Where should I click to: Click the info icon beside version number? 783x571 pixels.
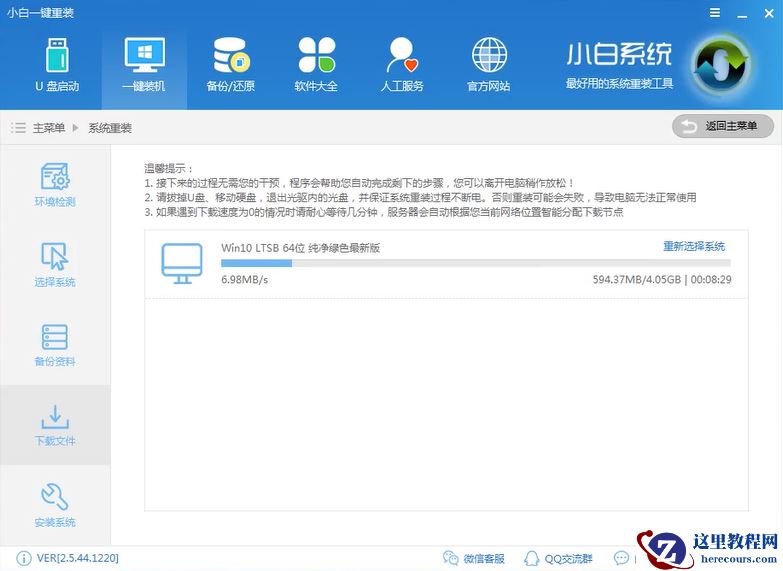[x=23, y=558]
